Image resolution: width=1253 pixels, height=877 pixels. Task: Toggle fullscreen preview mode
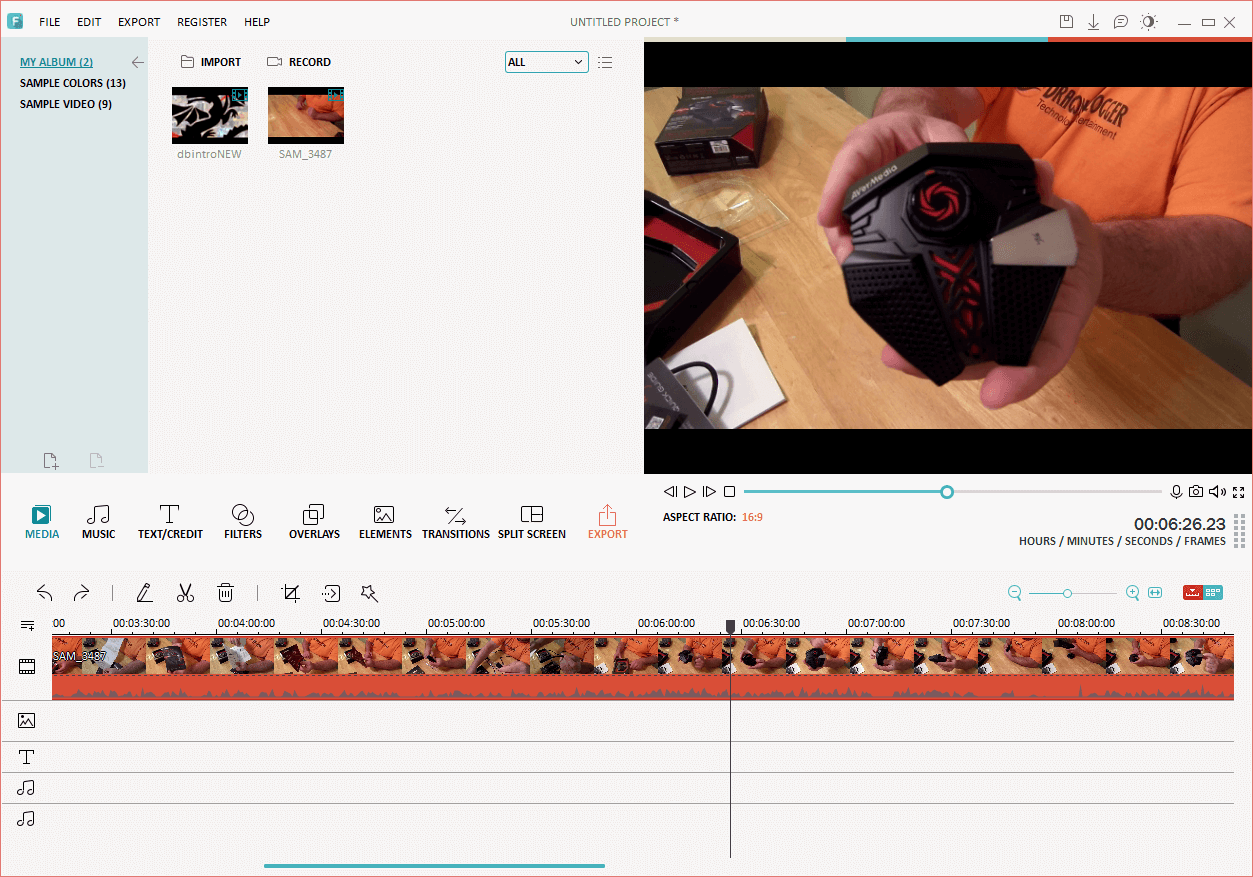1239,492
